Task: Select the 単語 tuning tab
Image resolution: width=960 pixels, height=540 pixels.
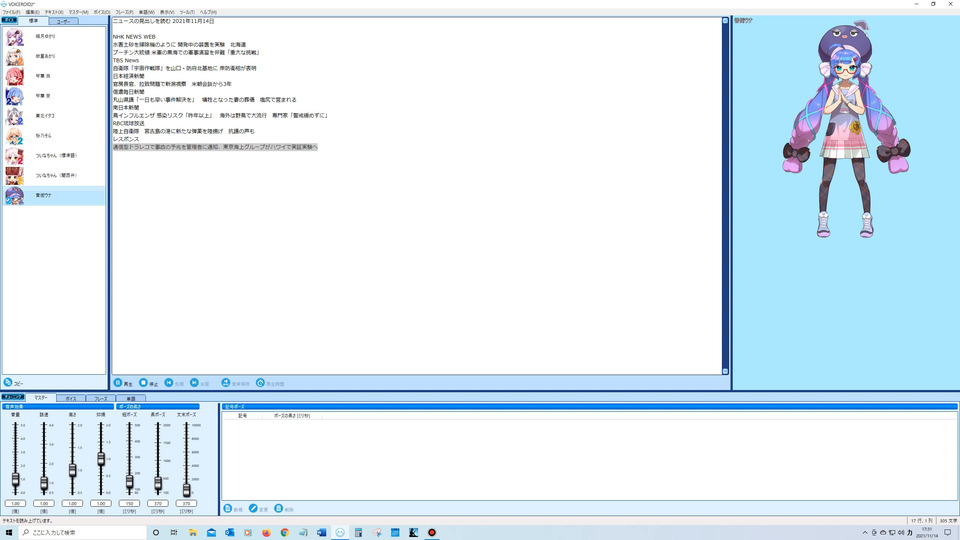Action: pyautogui.click(x=130, y=399)
